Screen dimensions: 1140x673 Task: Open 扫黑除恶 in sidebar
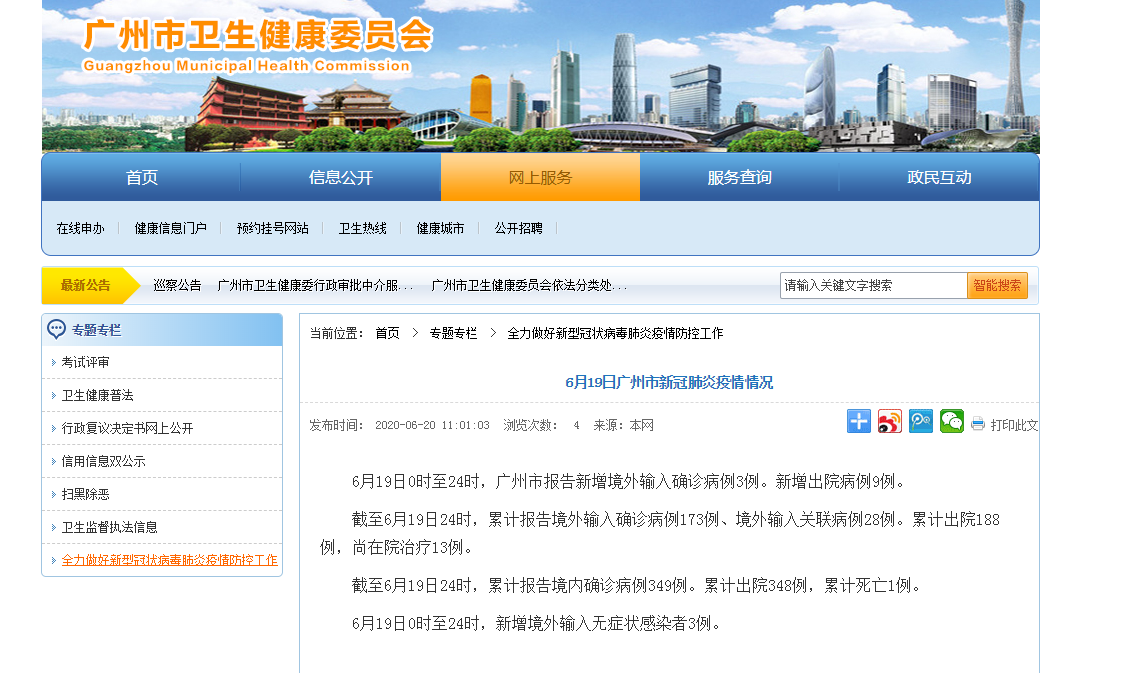coord(86,494)
